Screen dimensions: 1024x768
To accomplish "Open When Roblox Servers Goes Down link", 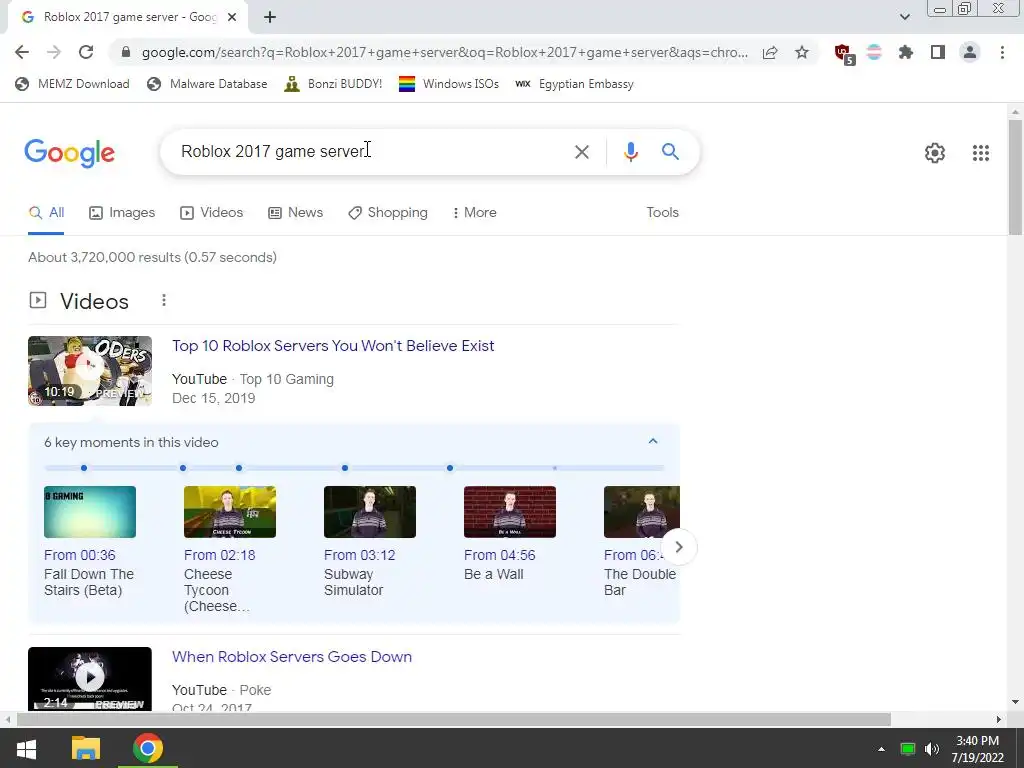I will [292, 656].
